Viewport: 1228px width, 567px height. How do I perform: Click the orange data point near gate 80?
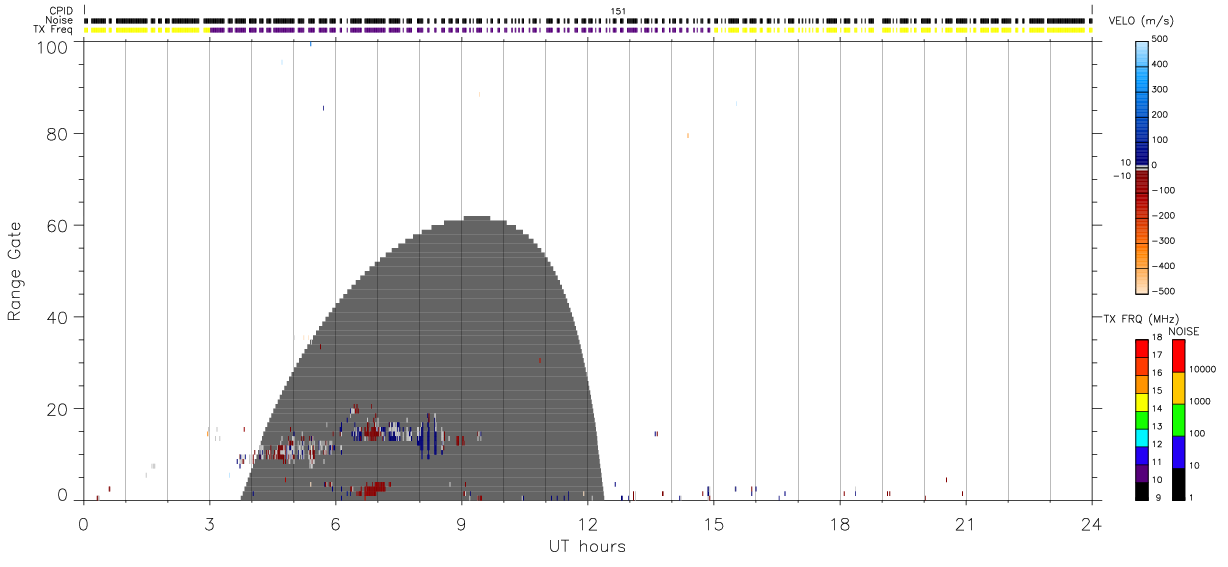click(688, 135)
